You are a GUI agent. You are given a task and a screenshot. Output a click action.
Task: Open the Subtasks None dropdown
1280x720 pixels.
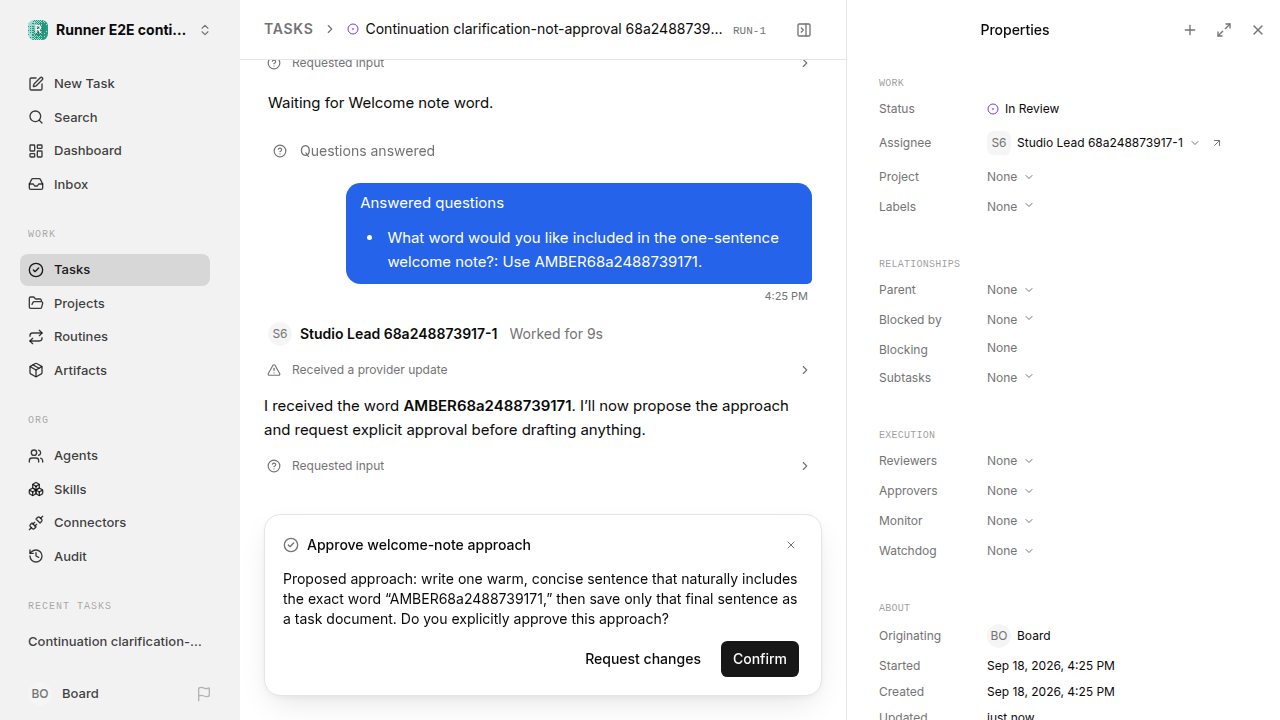[x=1010, y=378]
